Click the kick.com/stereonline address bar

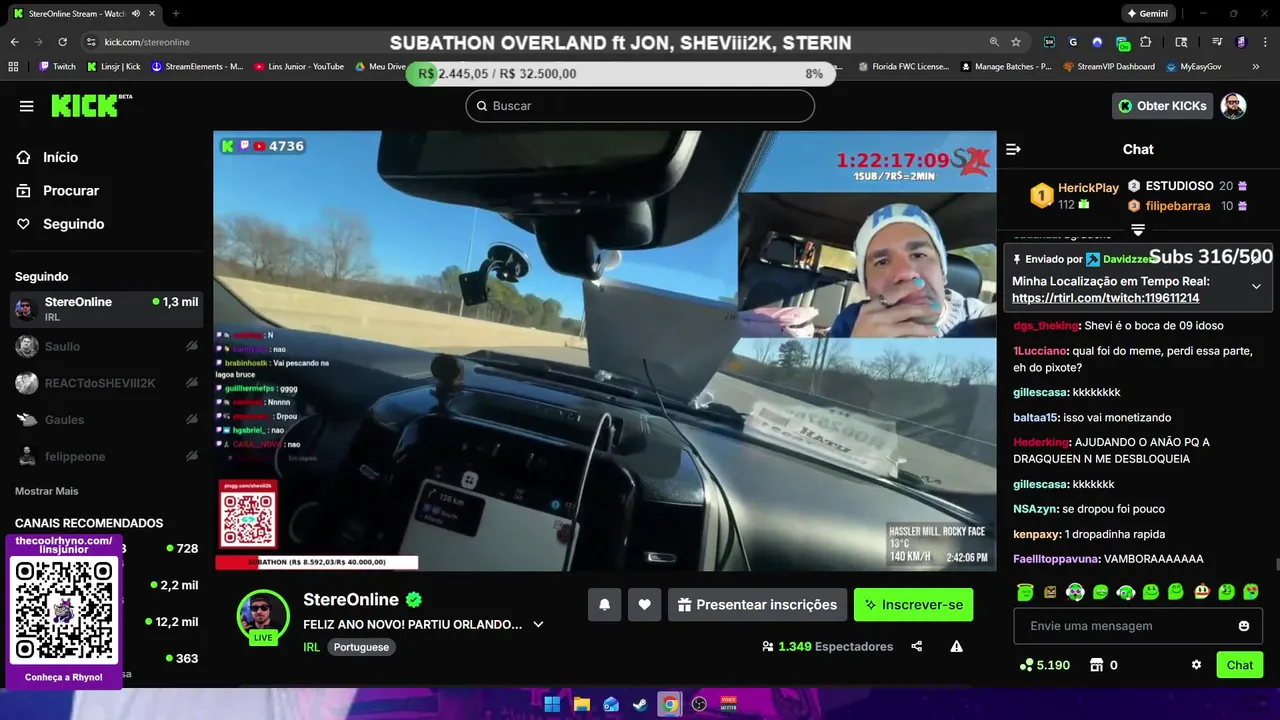click(147, 42)
